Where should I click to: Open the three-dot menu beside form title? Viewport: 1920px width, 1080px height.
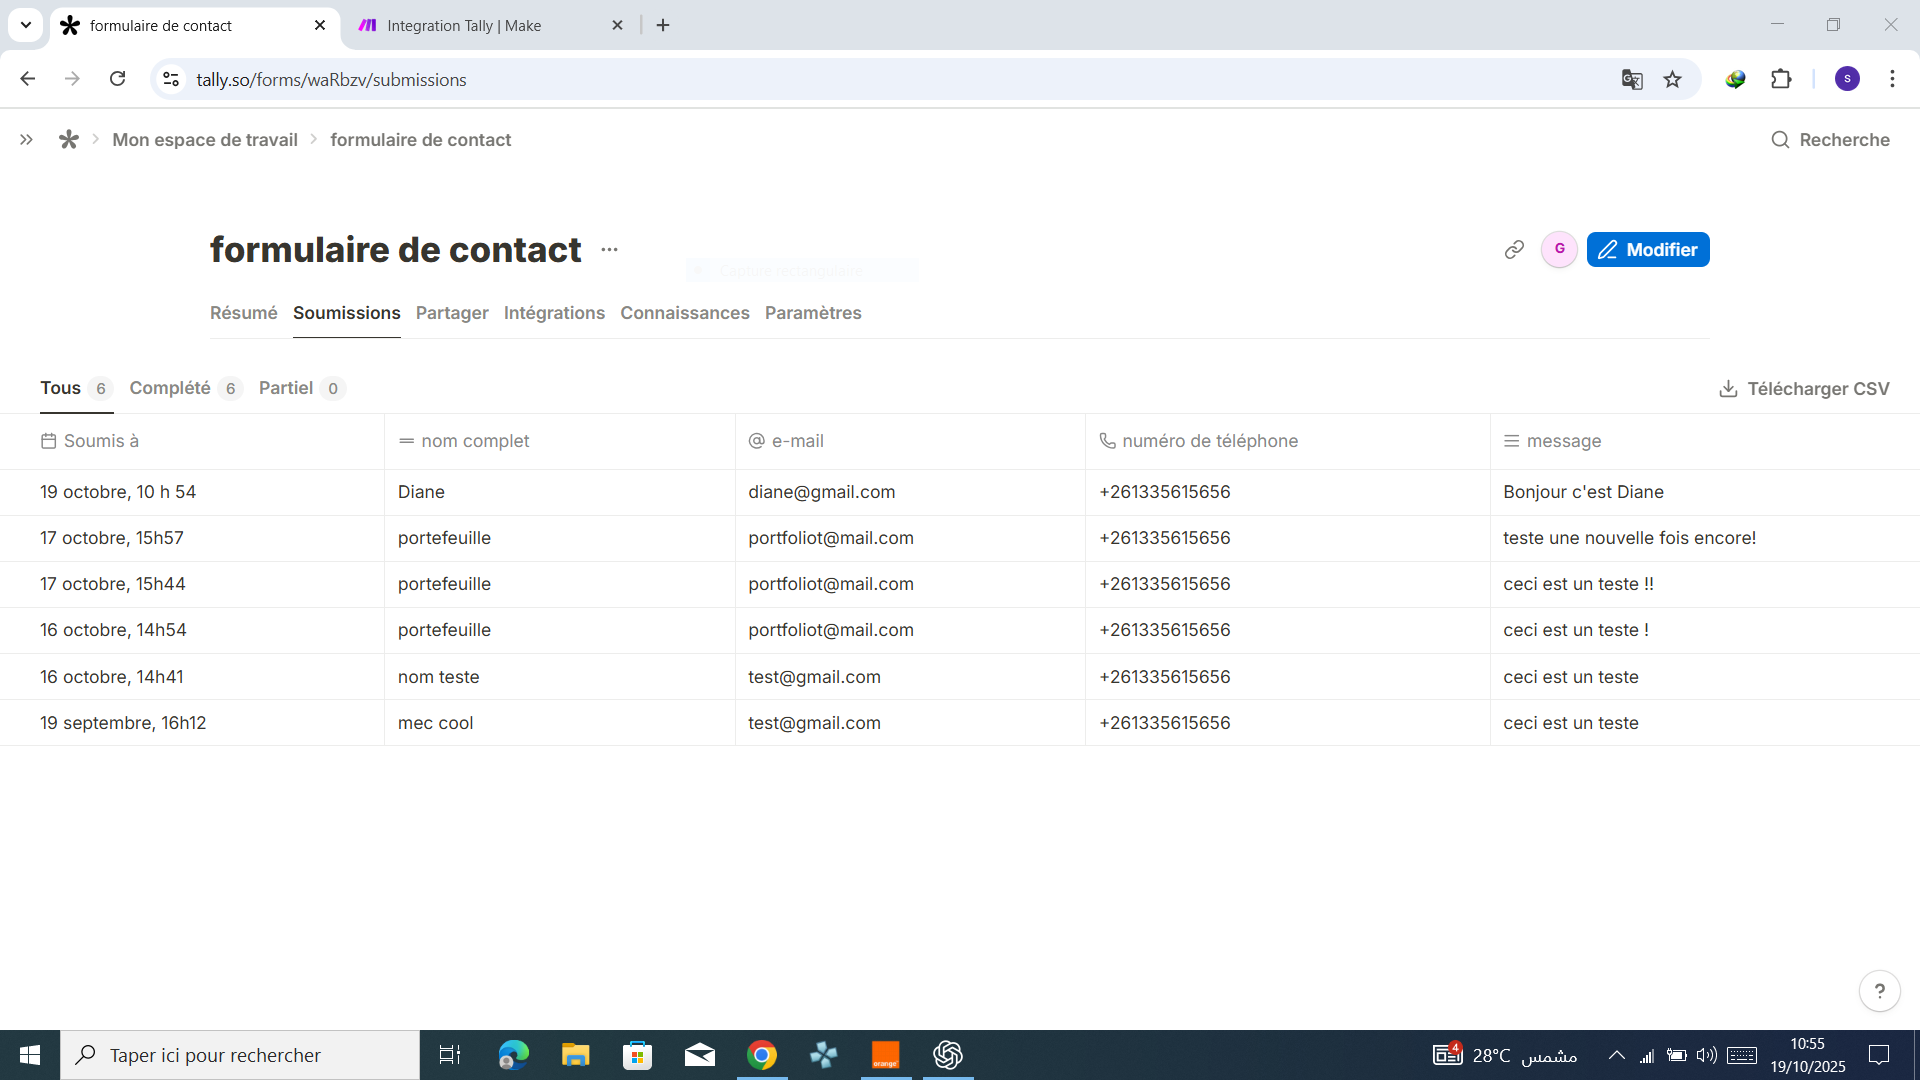tap(609, 250)
